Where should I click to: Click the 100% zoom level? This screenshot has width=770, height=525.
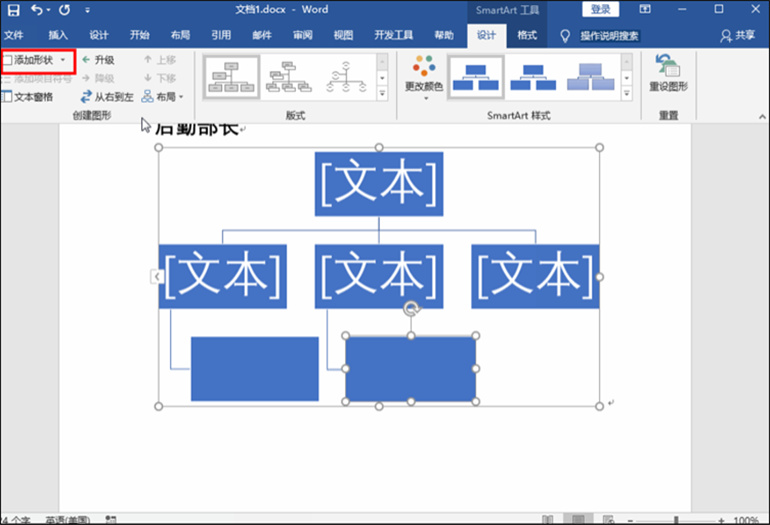pos(746,520)
